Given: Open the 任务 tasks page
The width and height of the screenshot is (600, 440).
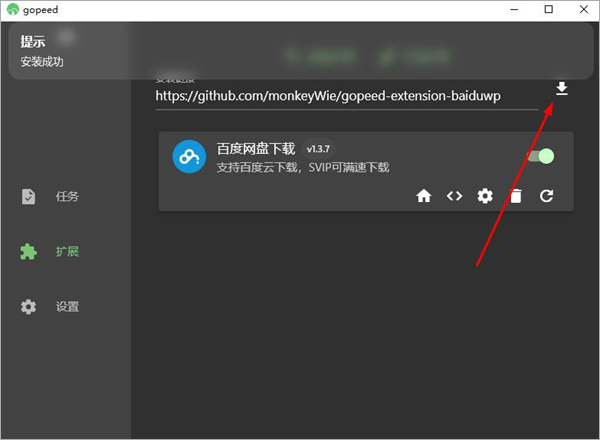Looking at the screenshot, I should (x=50, y=197).
